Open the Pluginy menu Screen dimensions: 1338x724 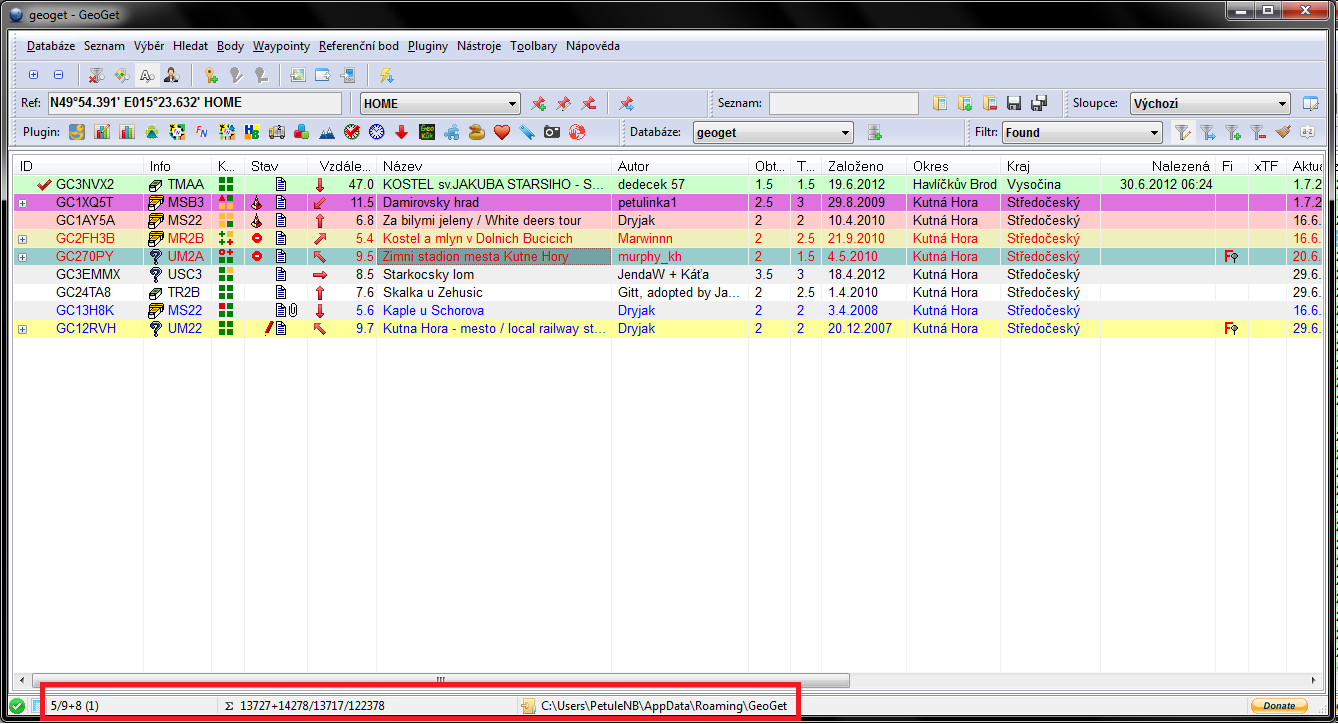428,46
